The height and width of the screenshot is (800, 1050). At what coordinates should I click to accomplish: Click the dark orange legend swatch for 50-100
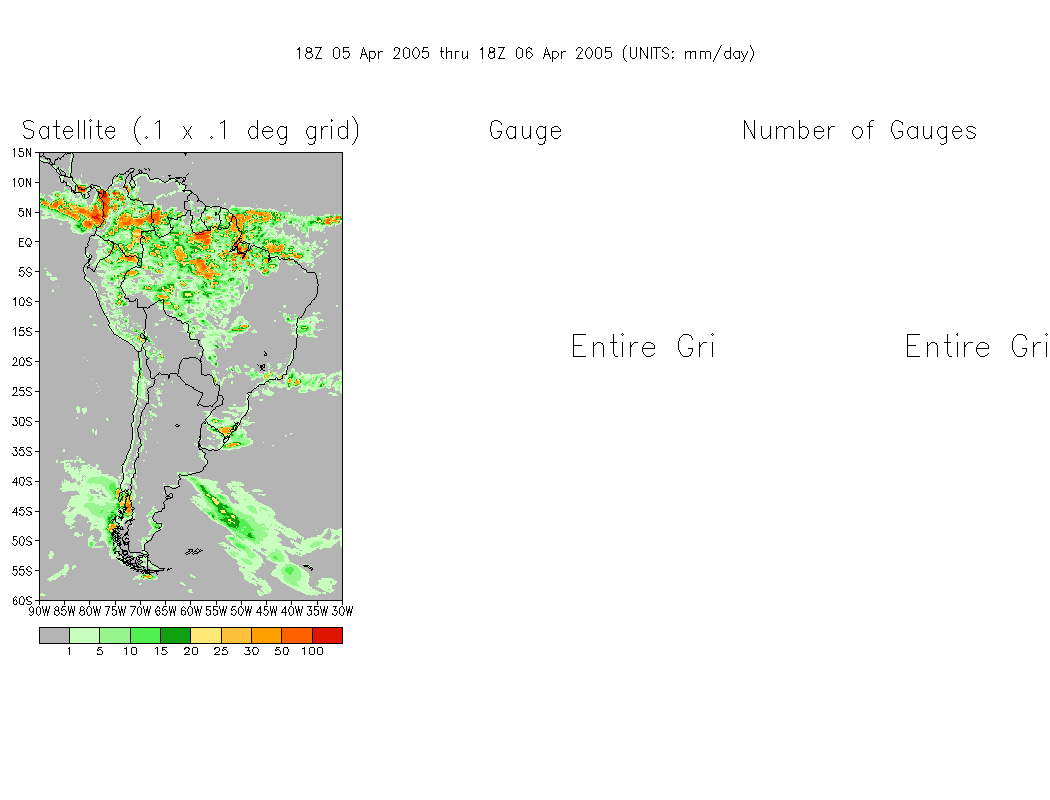pos(297,635)
